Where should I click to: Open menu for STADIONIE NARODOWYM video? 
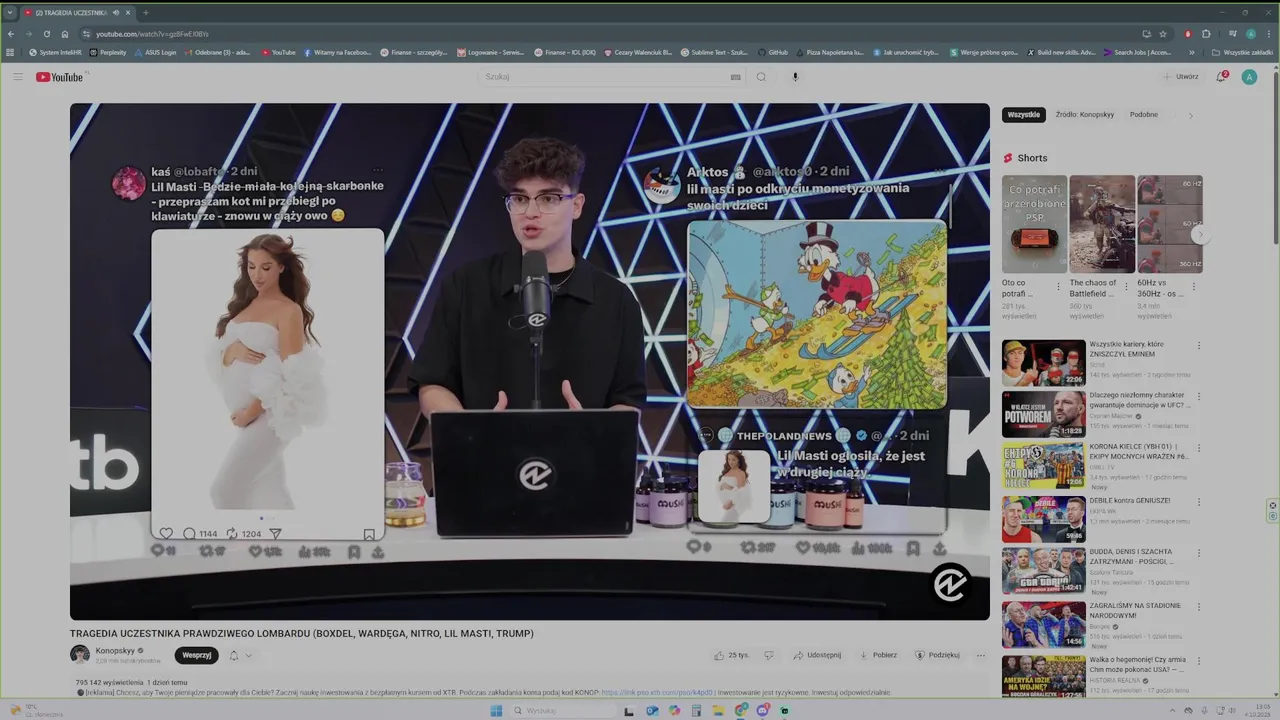(x=1198, y=607)
